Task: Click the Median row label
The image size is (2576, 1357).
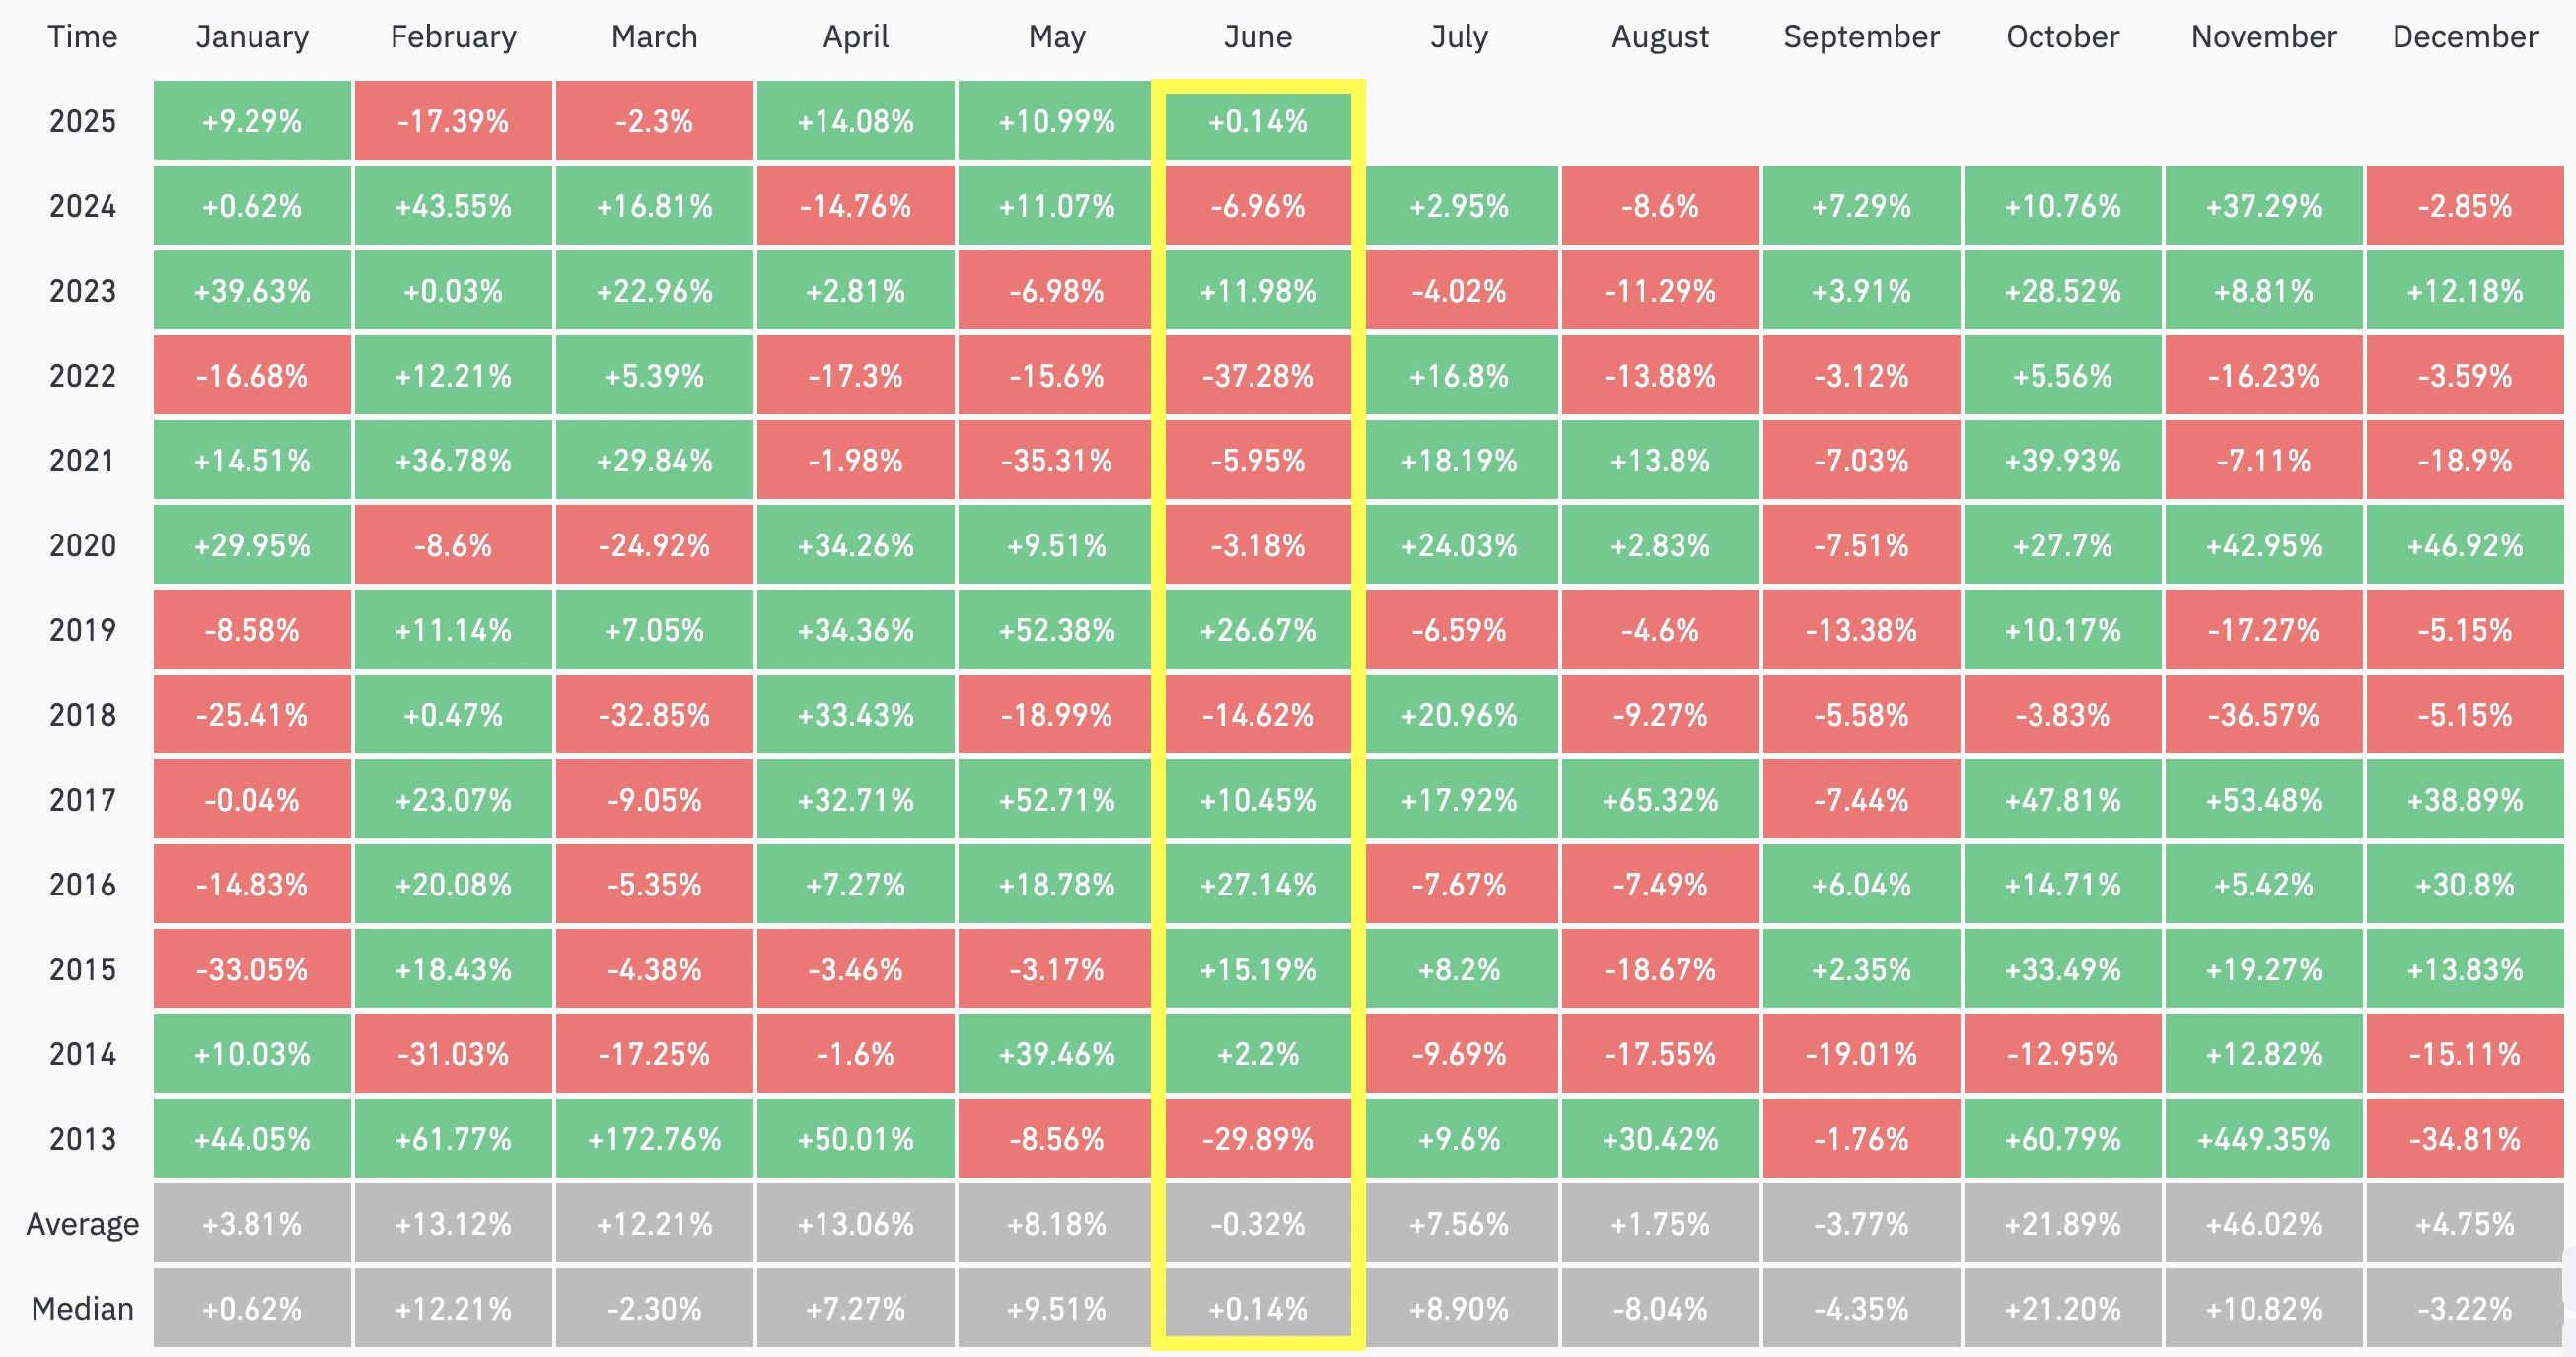Action: 82,1309
